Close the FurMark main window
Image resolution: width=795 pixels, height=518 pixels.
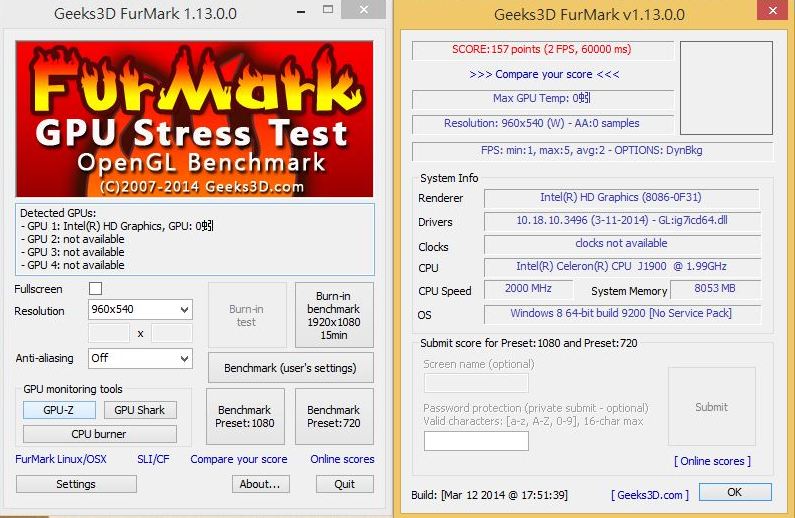(364, 10)
